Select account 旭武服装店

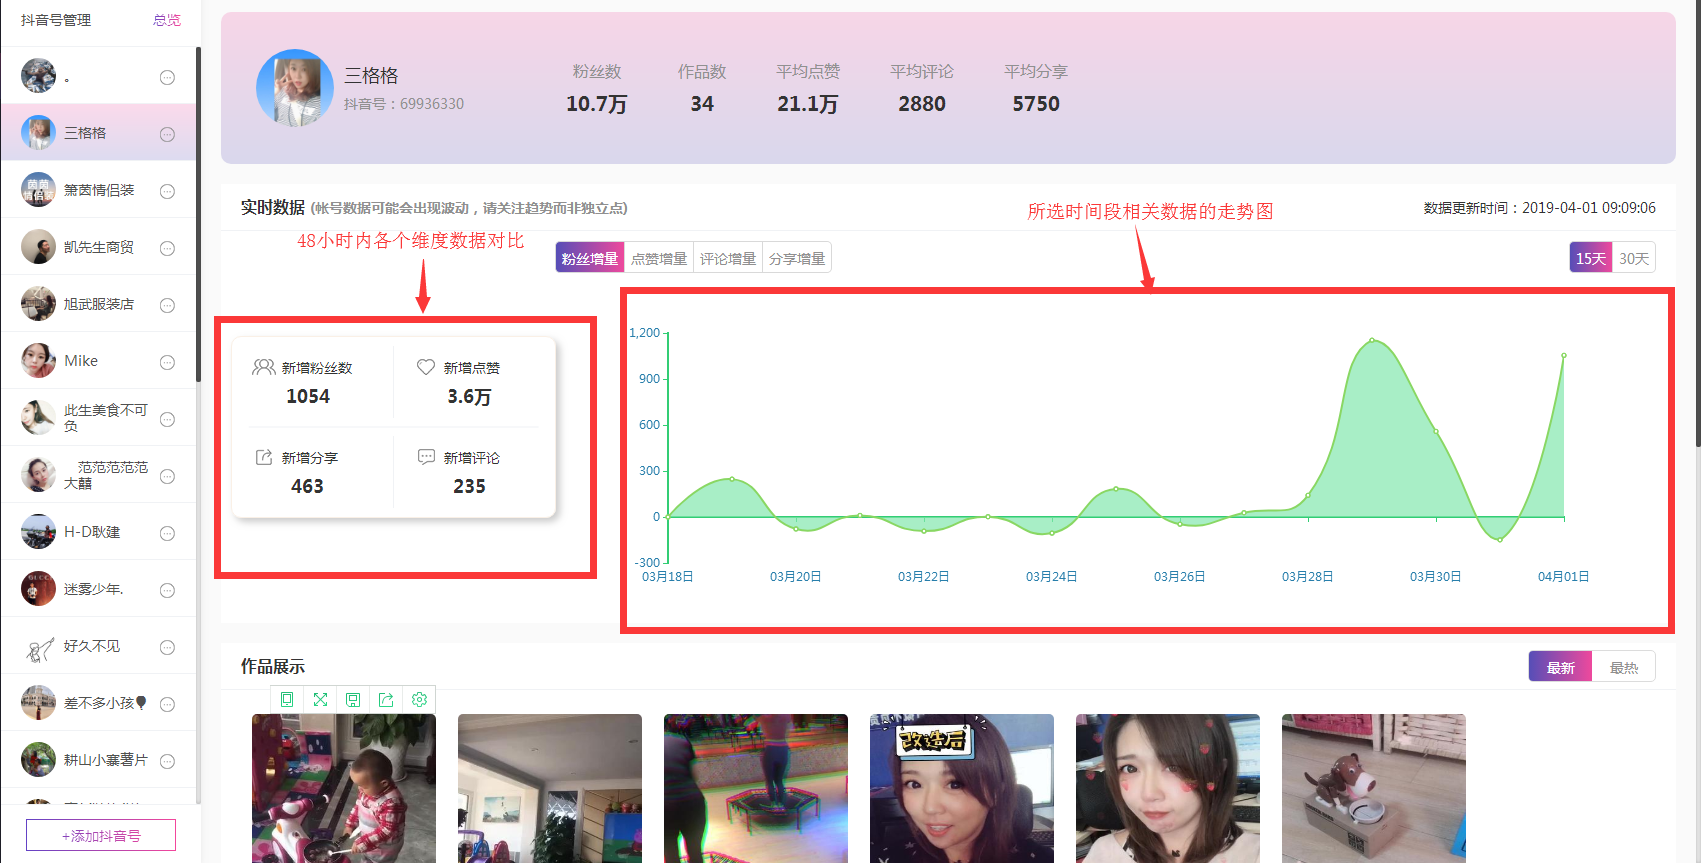98,303
